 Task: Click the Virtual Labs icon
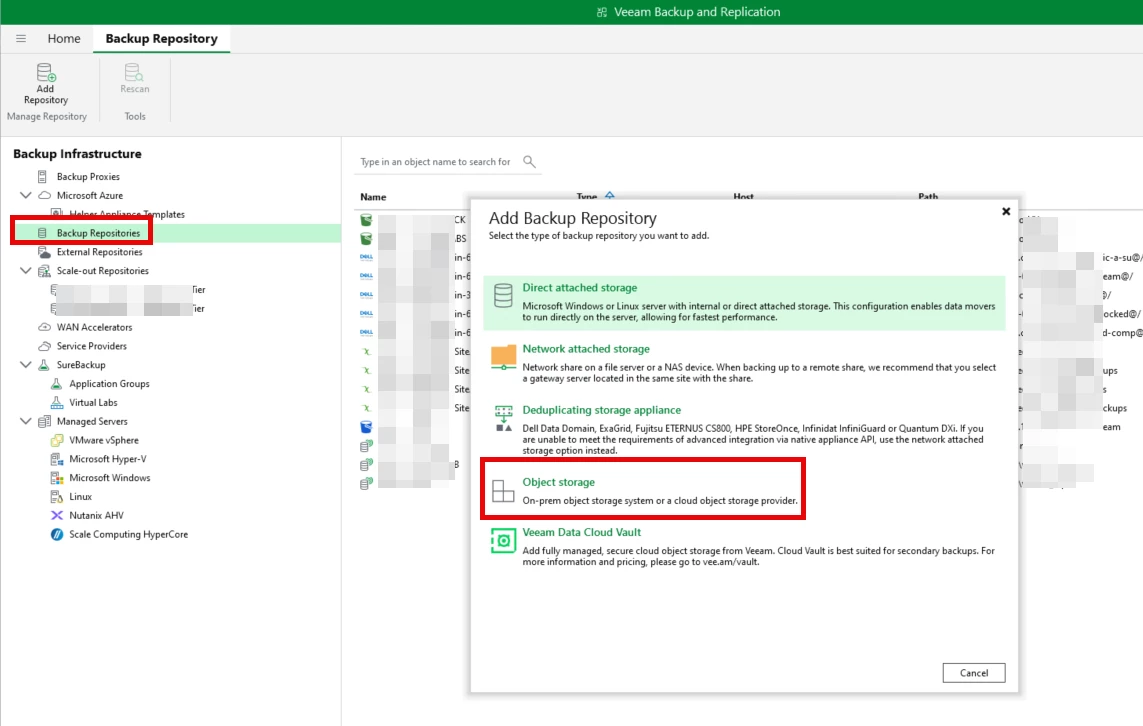point(57,402)
